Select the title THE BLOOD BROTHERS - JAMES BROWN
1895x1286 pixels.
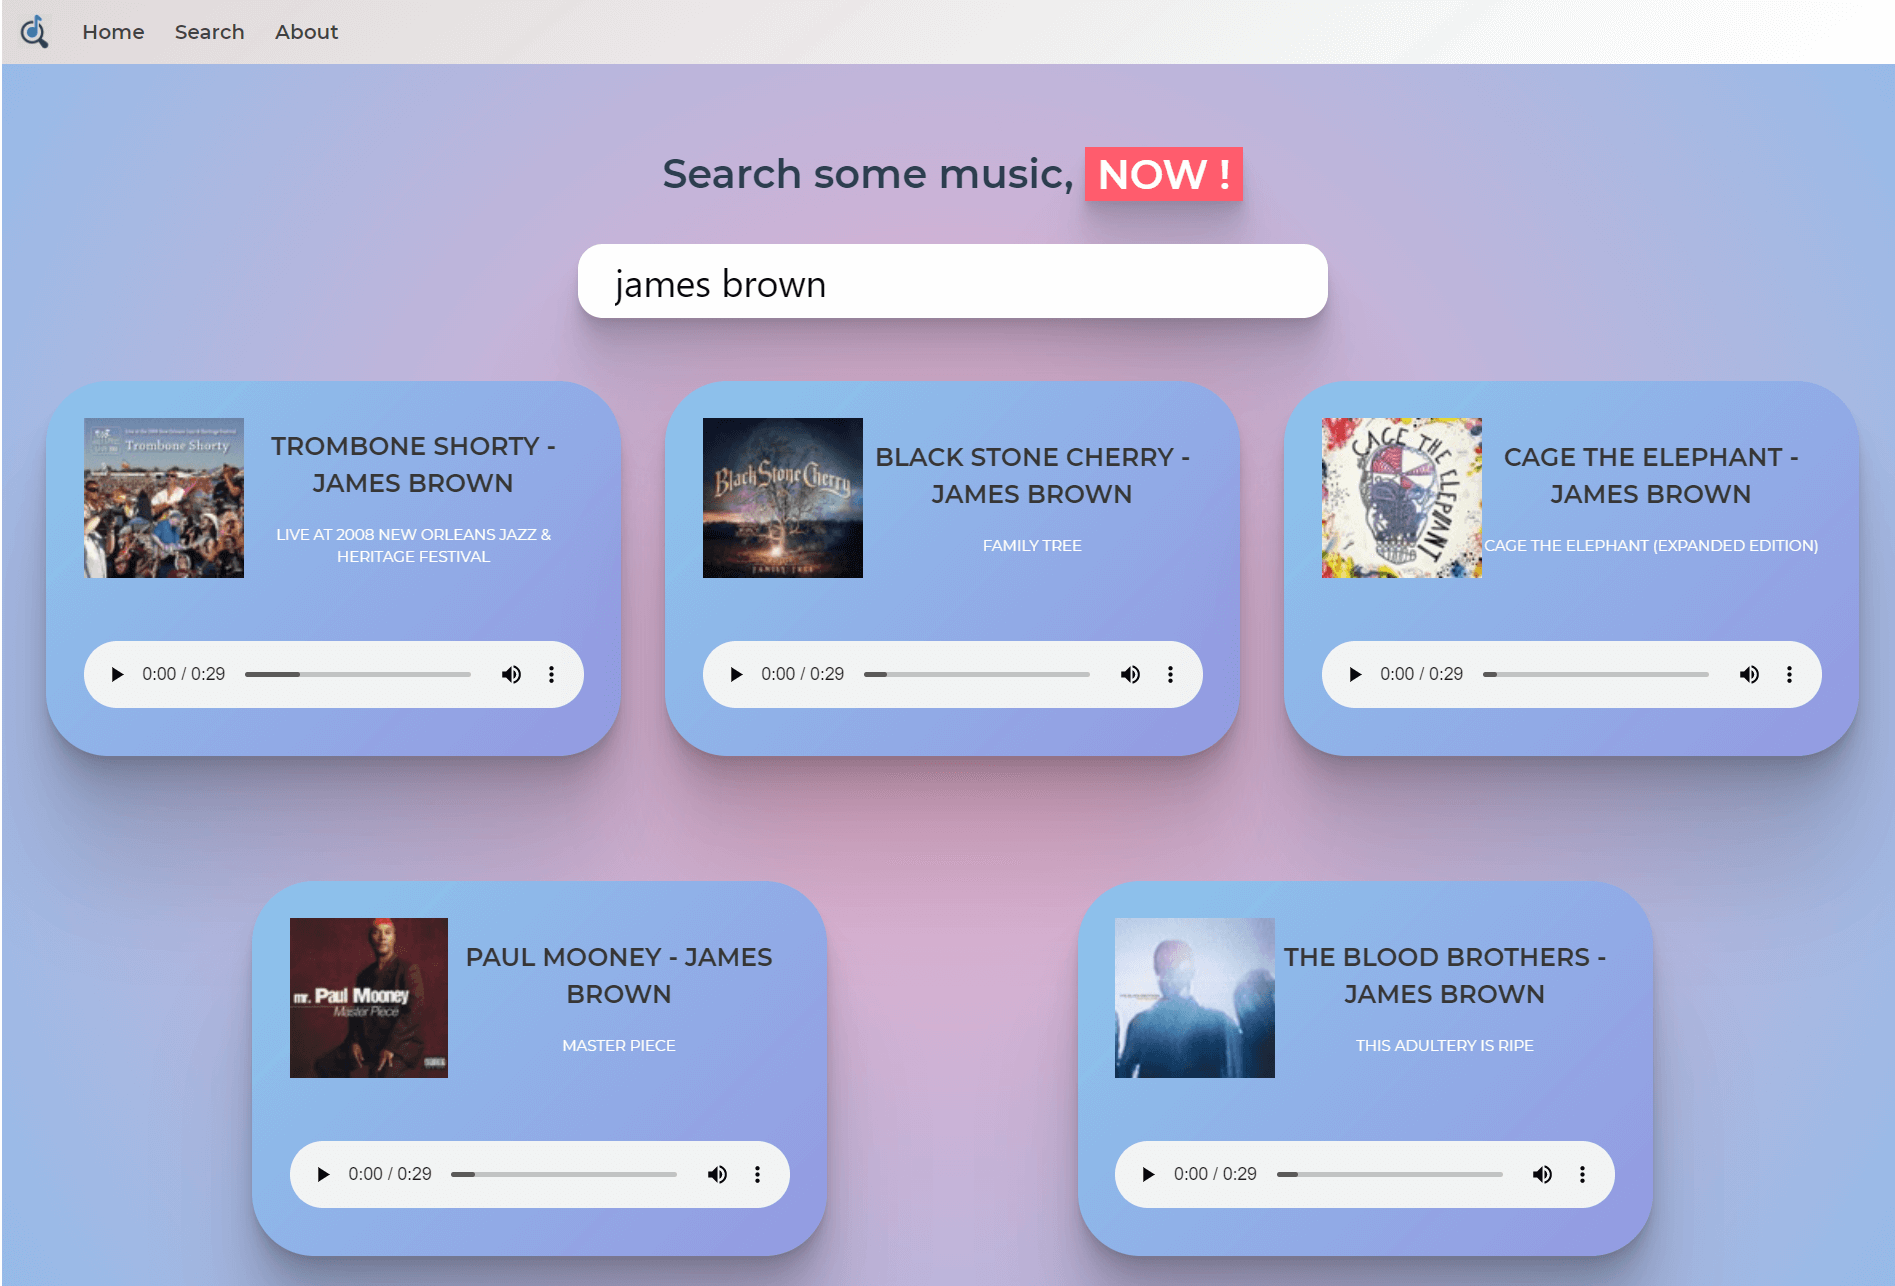tap(1445, 976)
